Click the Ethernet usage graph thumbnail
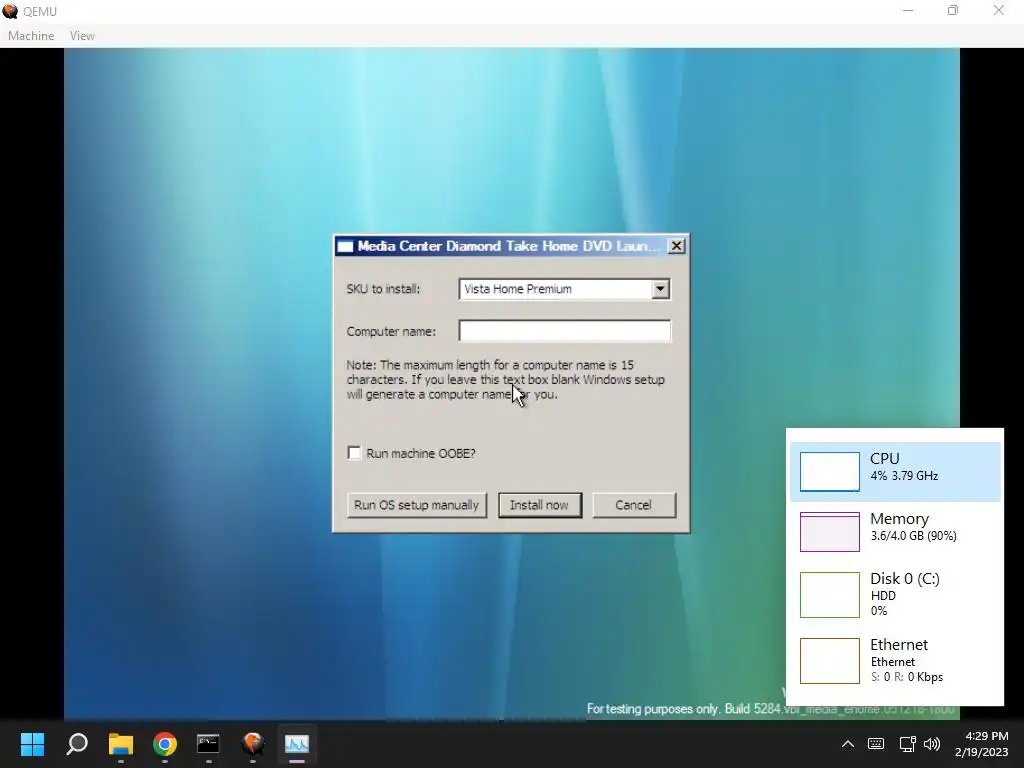This screenshot has height=768, width=1024. pyautogui.click(x=829, y=661)
